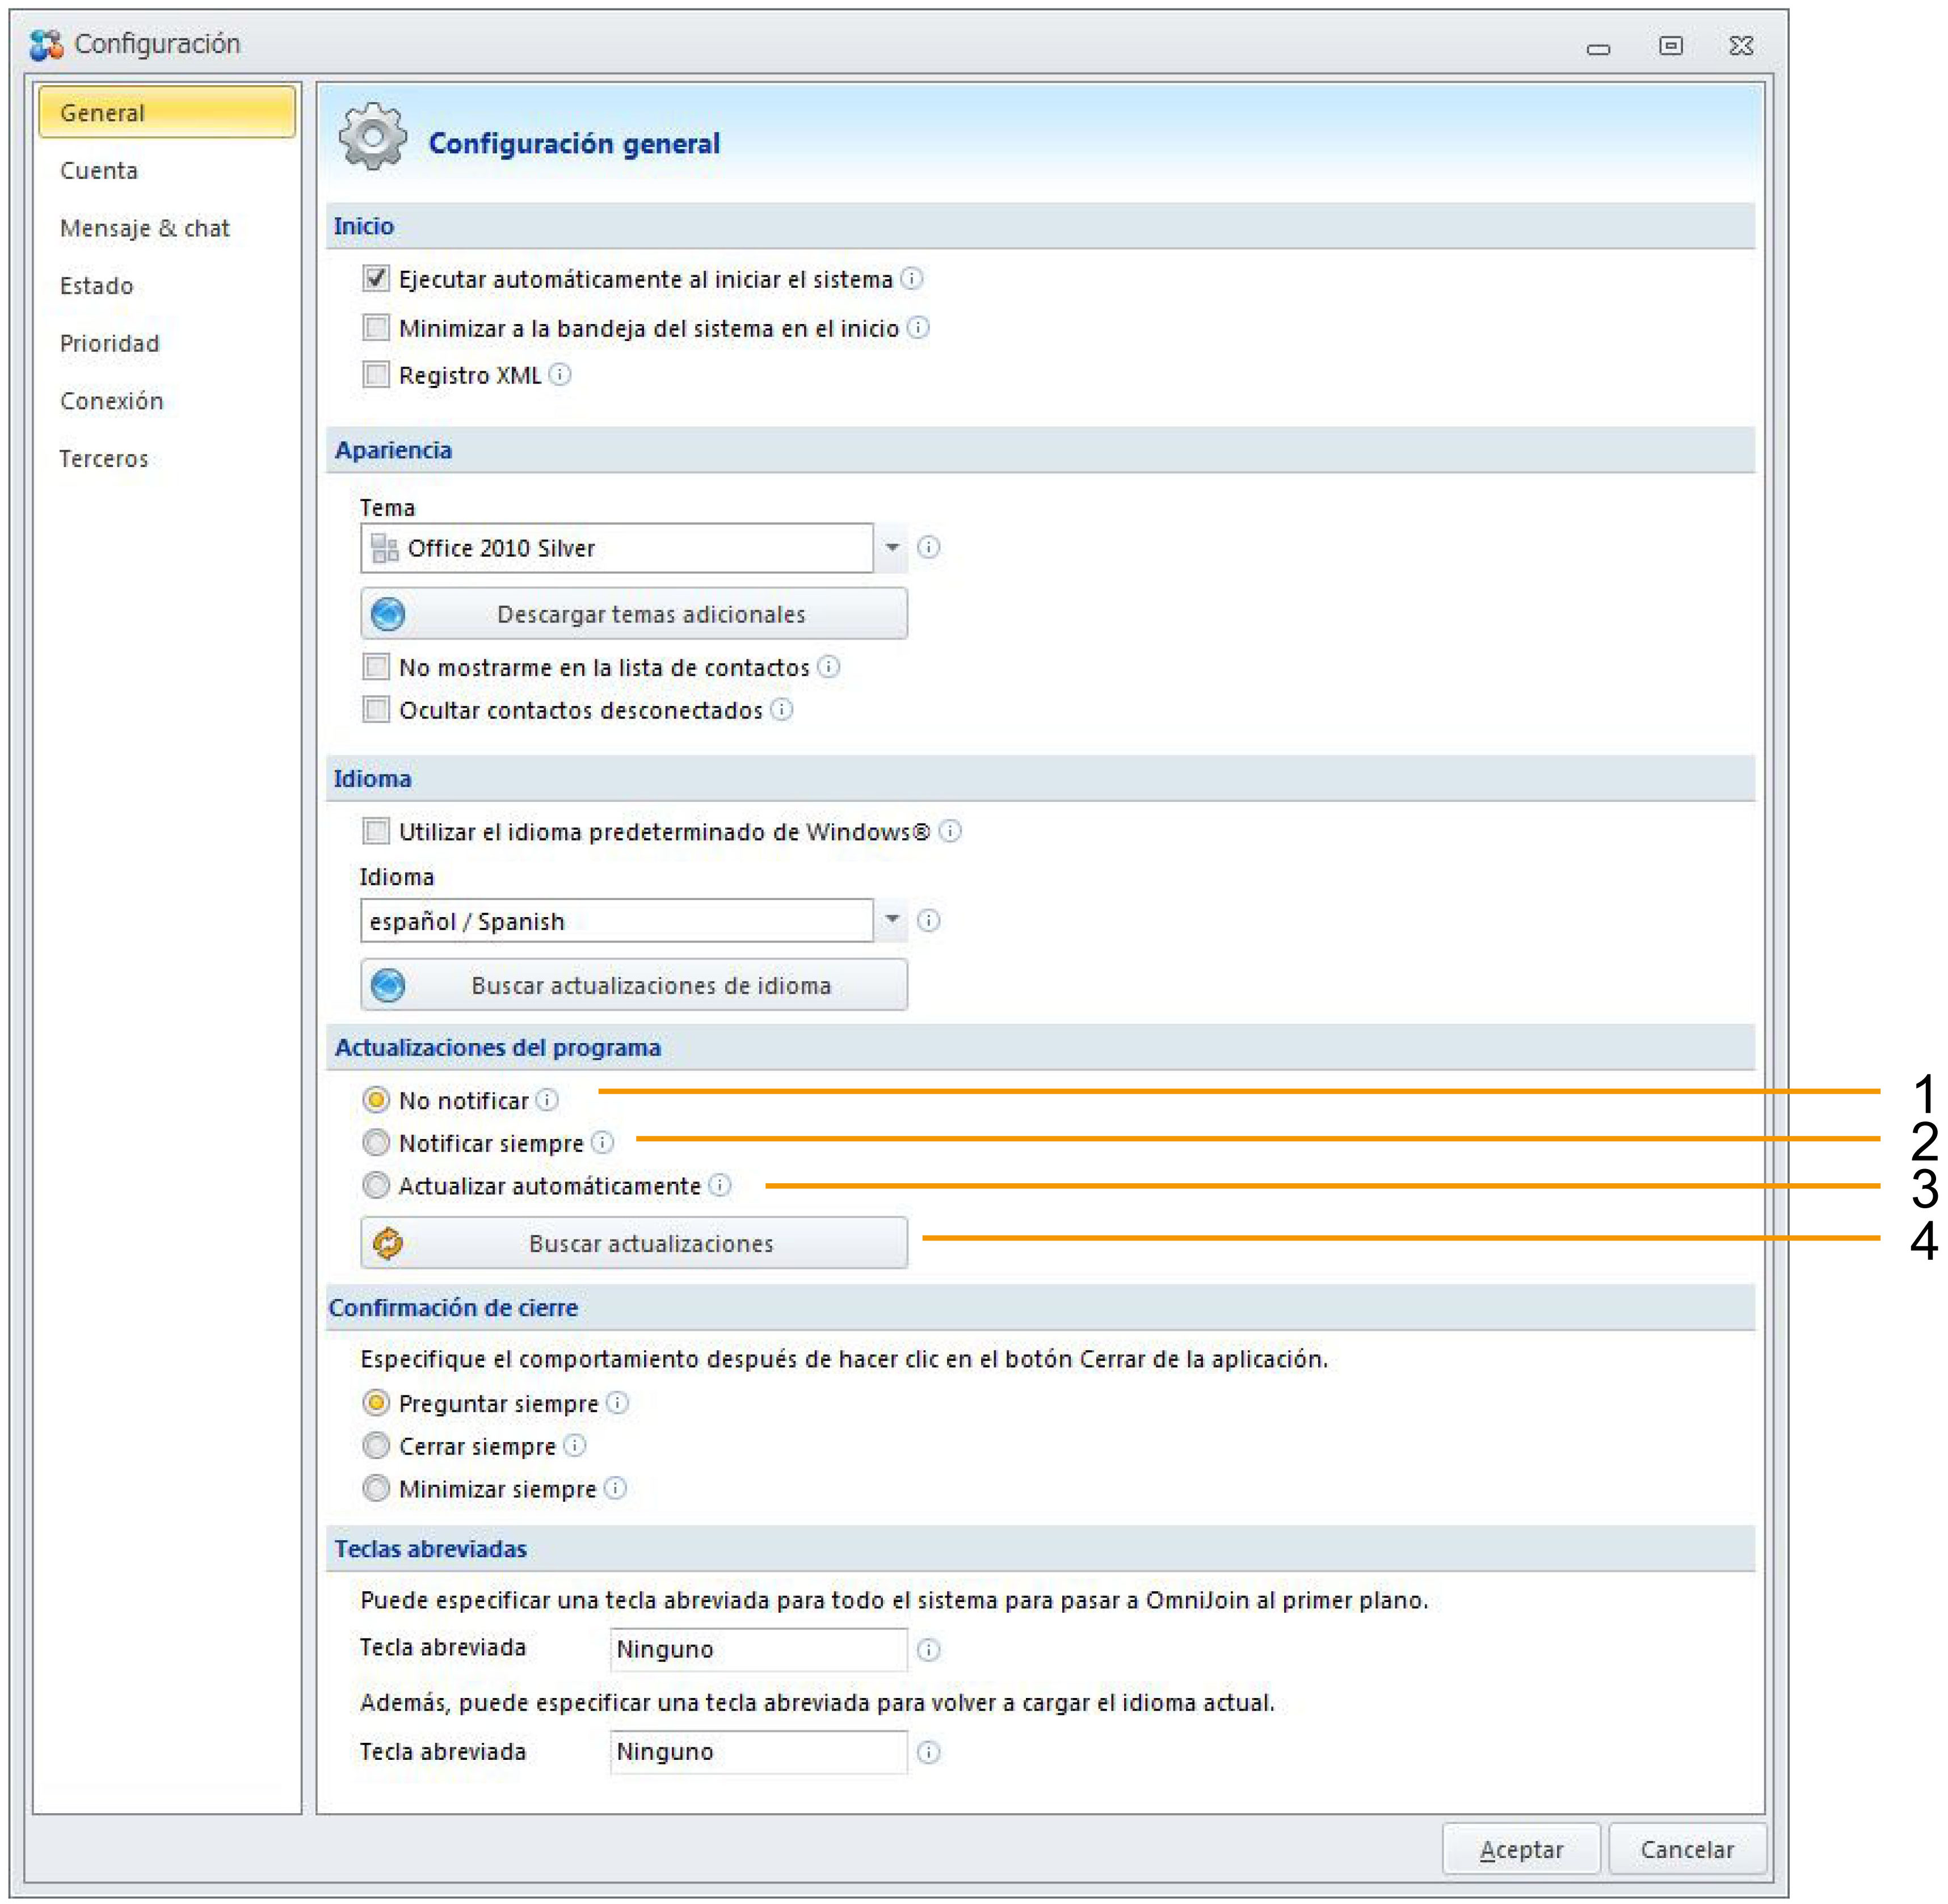Click info icon beside Preguntar siempre
The height and width of the screenshot is (1904, 1948).
(x=617, y=1403)
